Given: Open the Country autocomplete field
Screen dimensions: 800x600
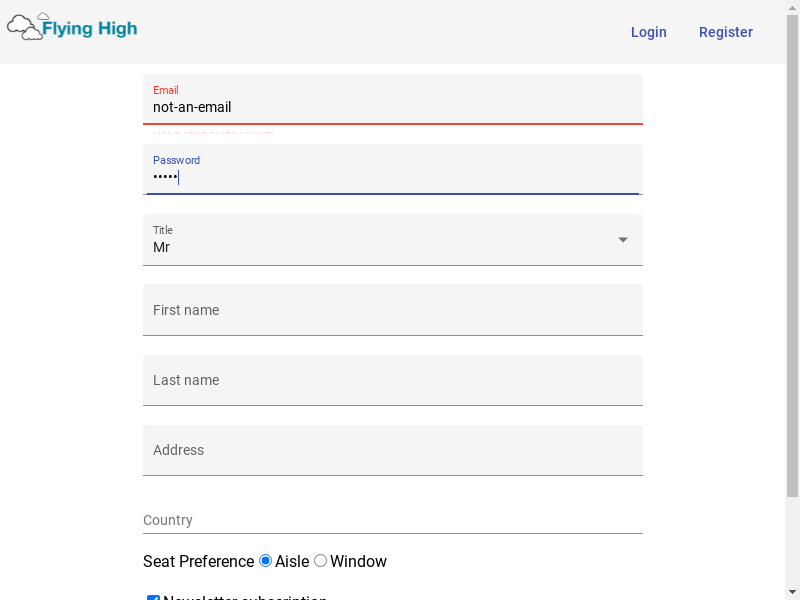Looking at the screenshot, I should [x=392, y=520].
